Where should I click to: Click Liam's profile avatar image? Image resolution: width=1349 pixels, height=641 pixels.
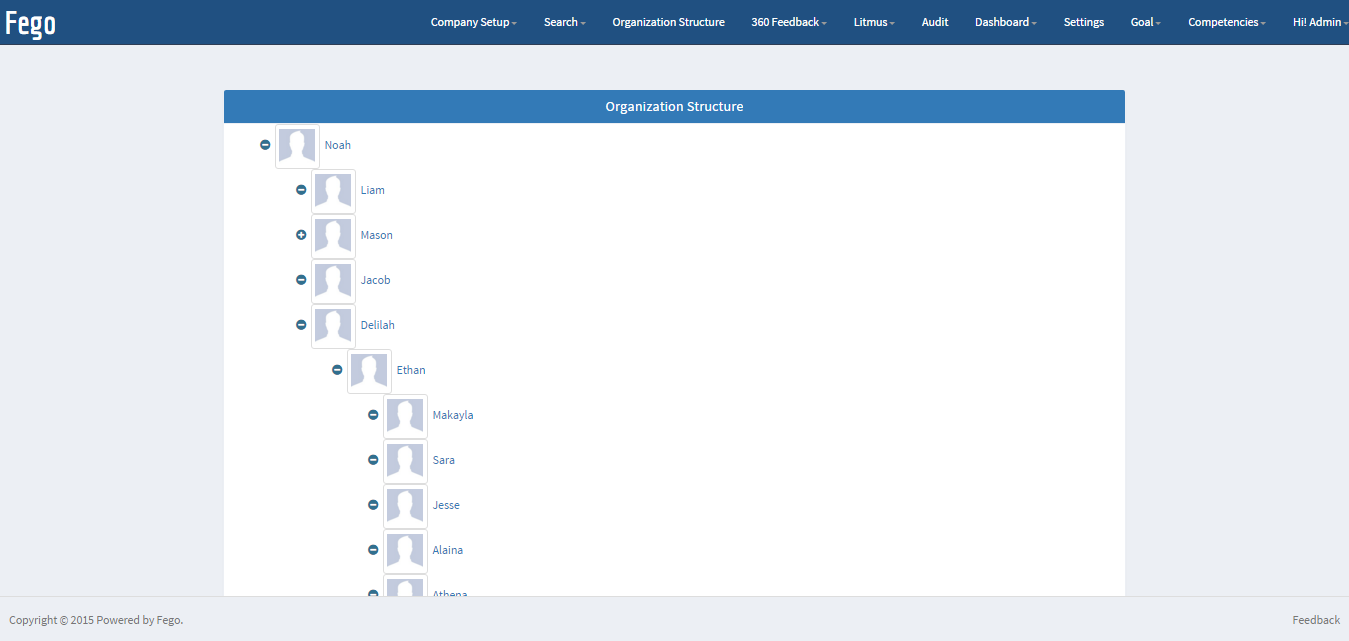[333, 191]
